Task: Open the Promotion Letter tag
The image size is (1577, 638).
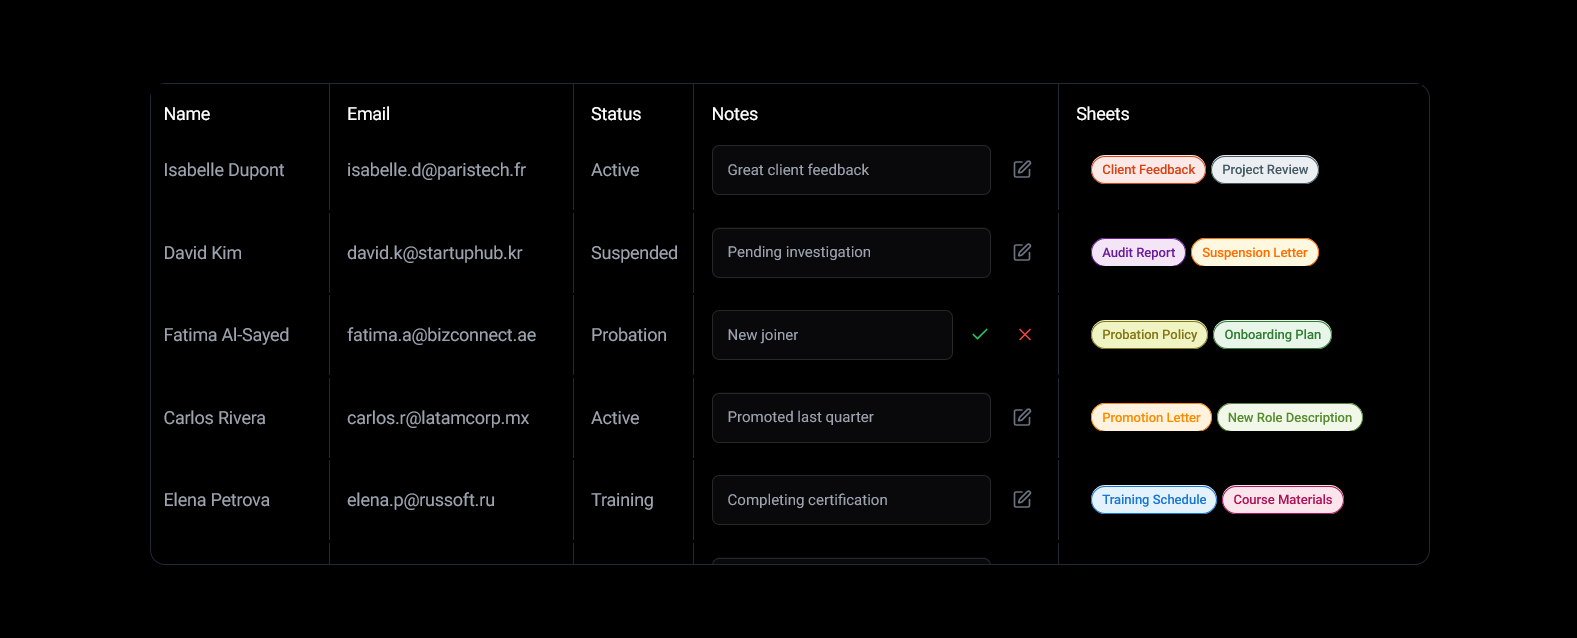Action: click(1151, 418)
